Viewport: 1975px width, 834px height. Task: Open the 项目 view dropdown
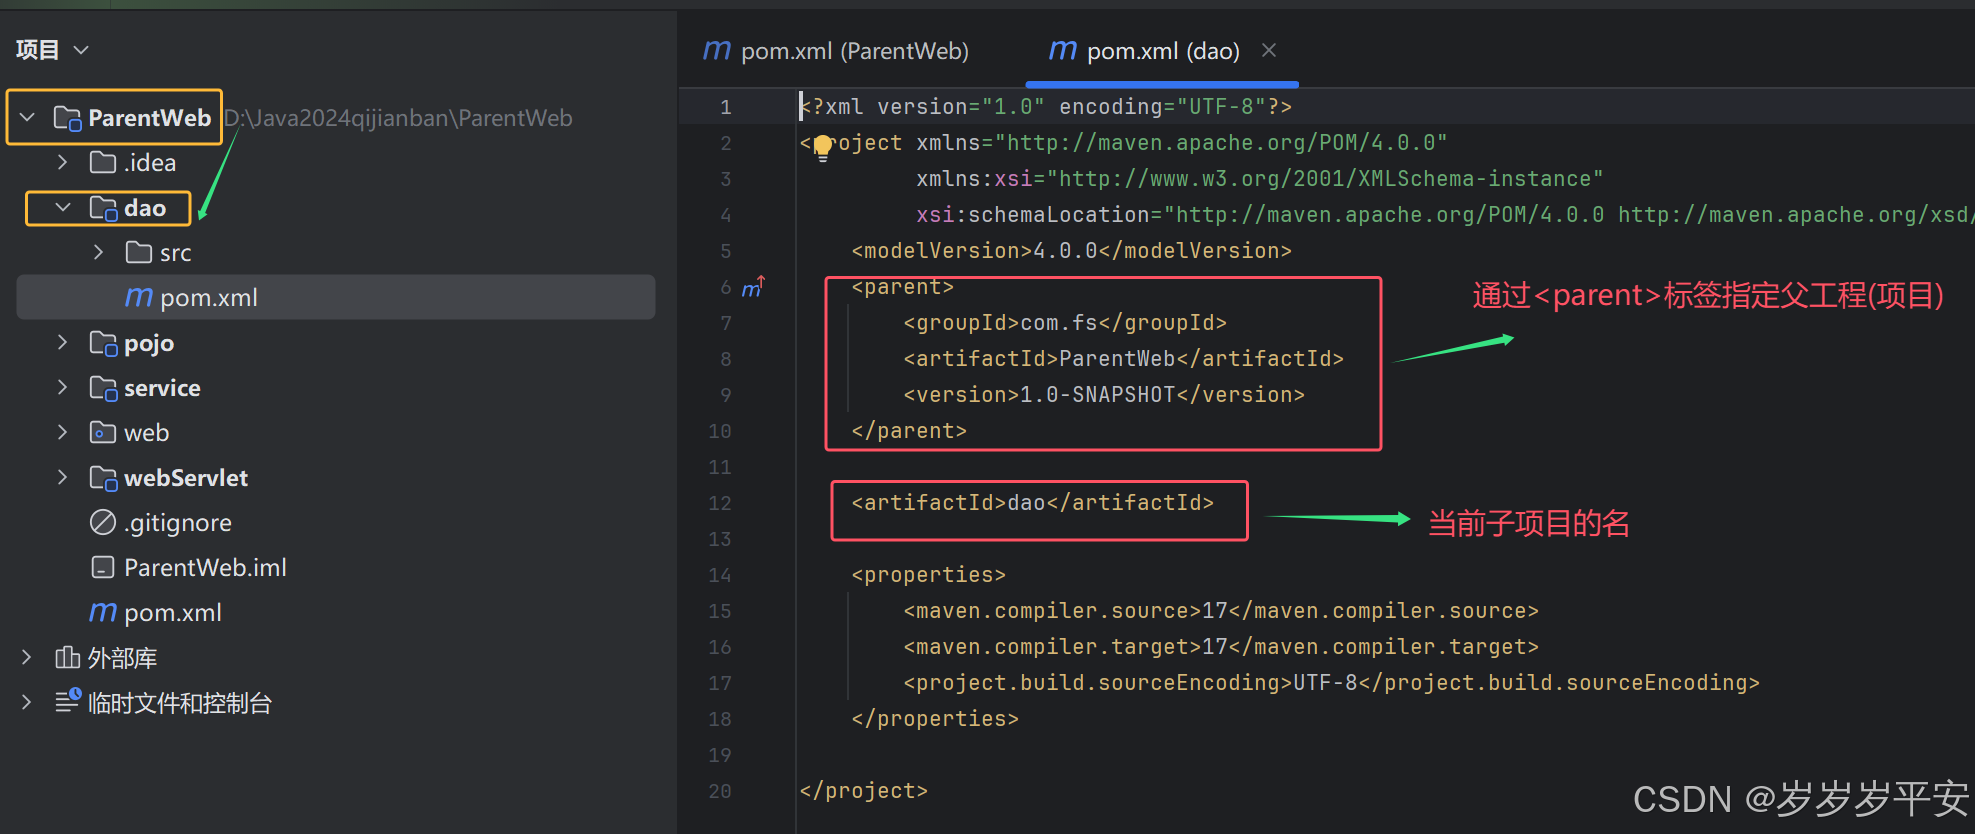pyautogui.click(x=52, y=50)
